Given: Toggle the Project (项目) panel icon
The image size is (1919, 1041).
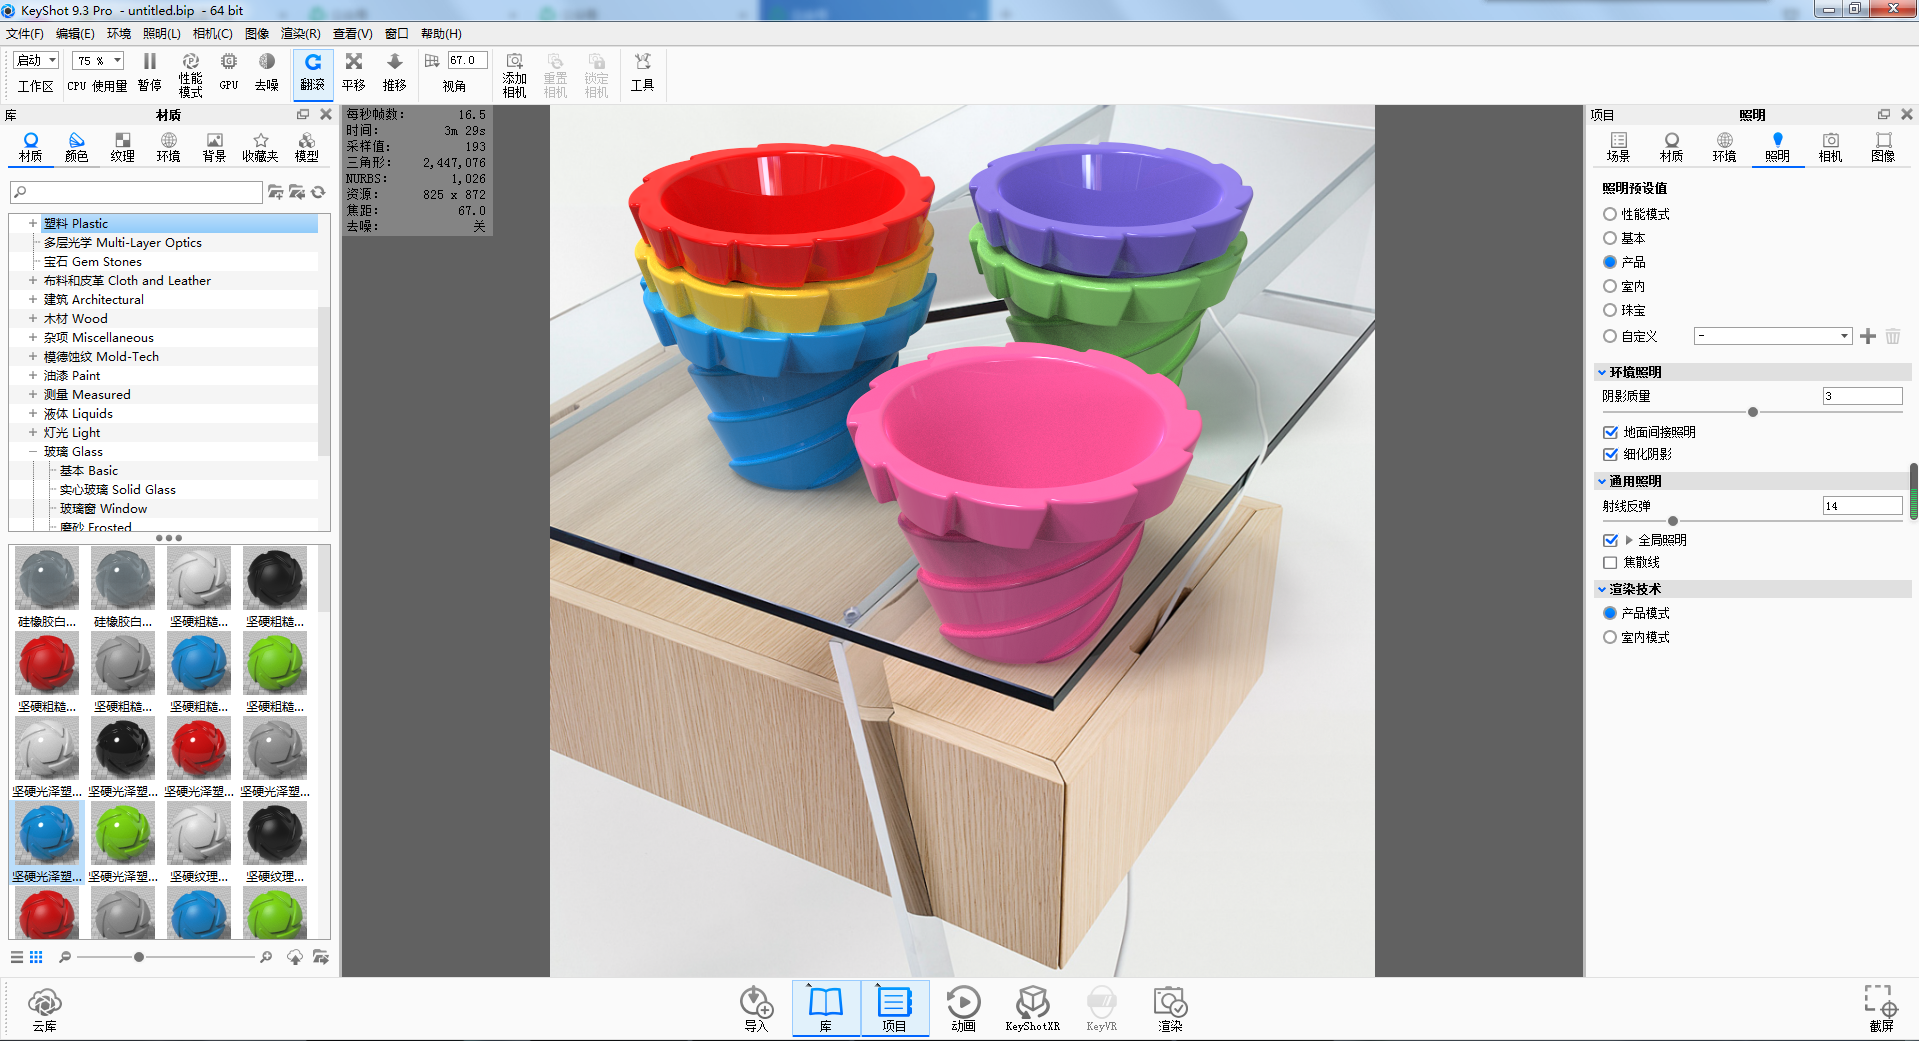Looking at the screenshot, I should point(894,1008).
